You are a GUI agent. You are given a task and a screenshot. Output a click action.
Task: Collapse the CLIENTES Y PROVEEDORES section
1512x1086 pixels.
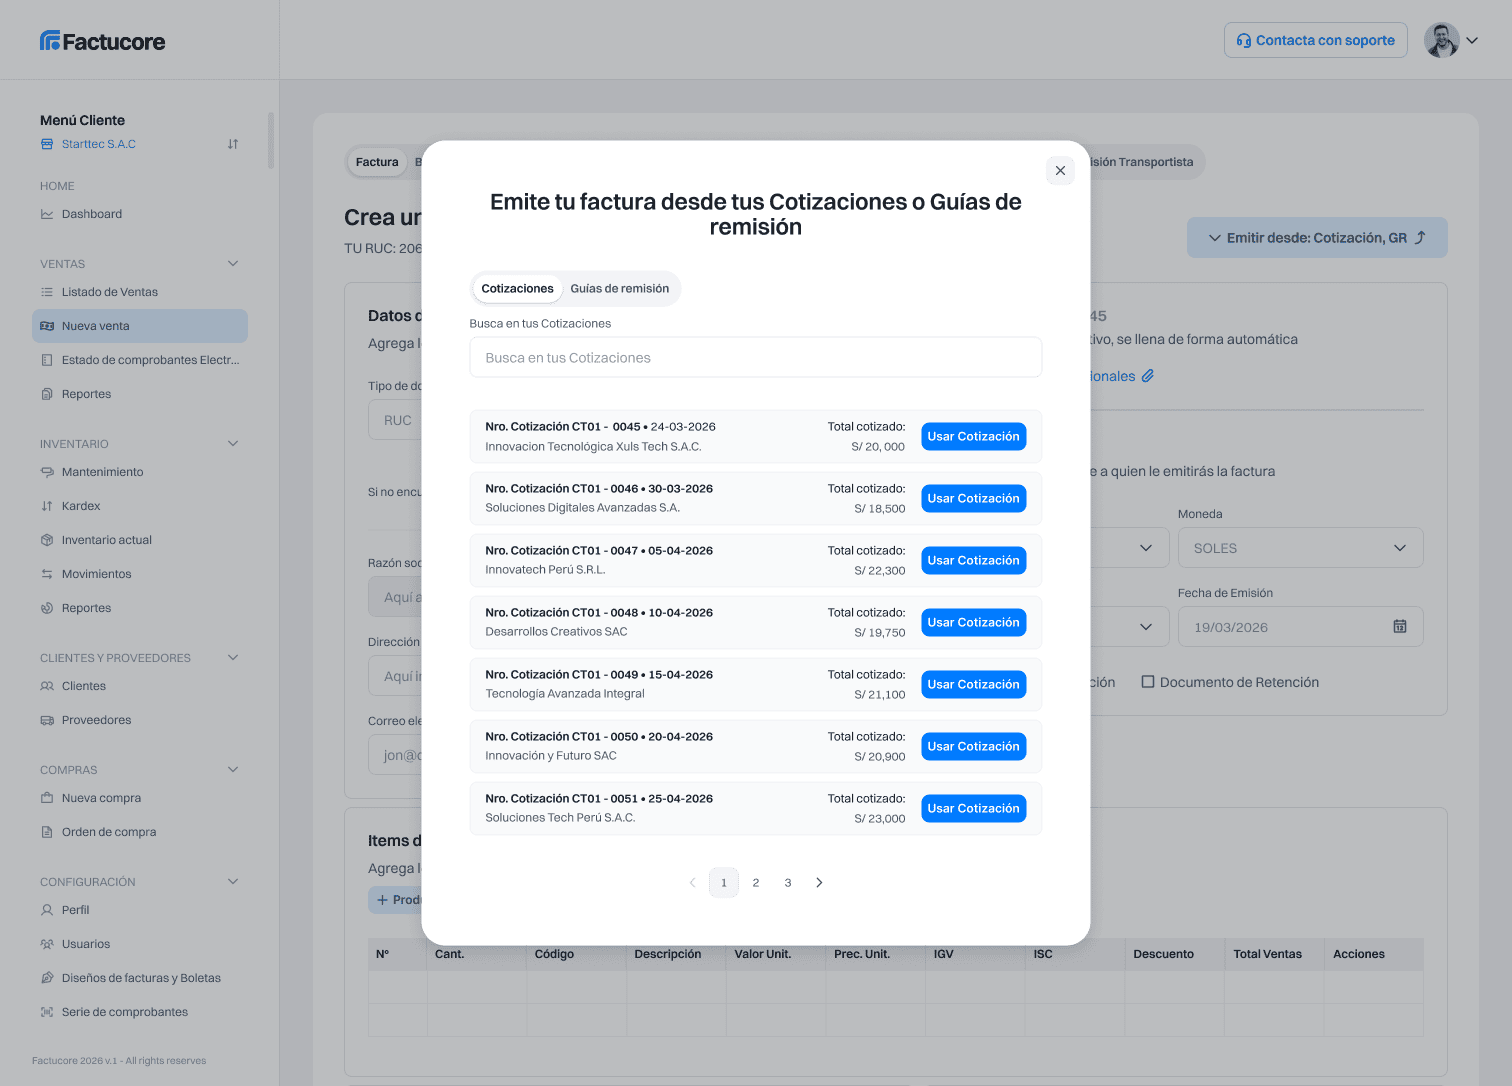233,658
